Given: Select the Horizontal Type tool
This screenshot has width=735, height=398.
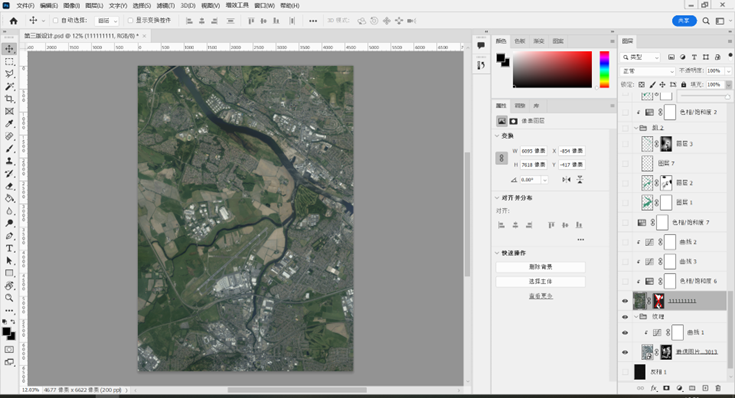Looking at the screenshot, I should pyautogui.click(x=9, y=248).
